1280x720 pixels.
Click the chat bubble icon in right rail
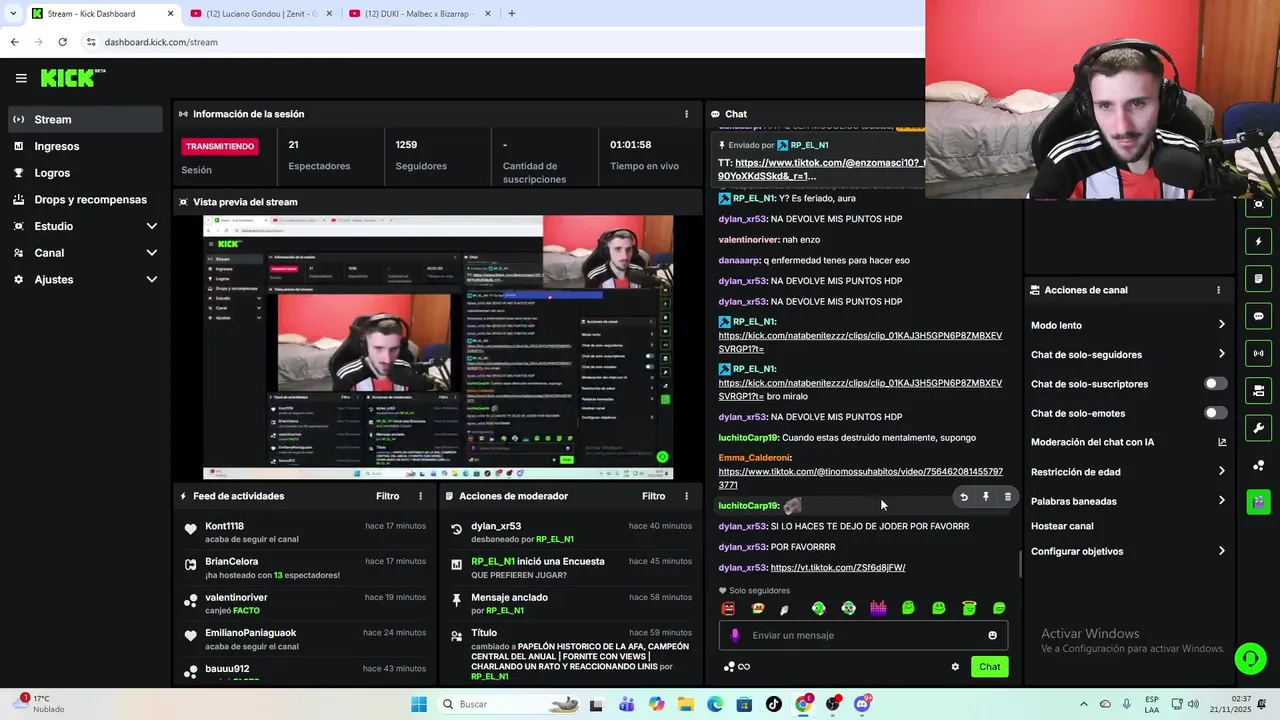click(x=1258, y=316)
